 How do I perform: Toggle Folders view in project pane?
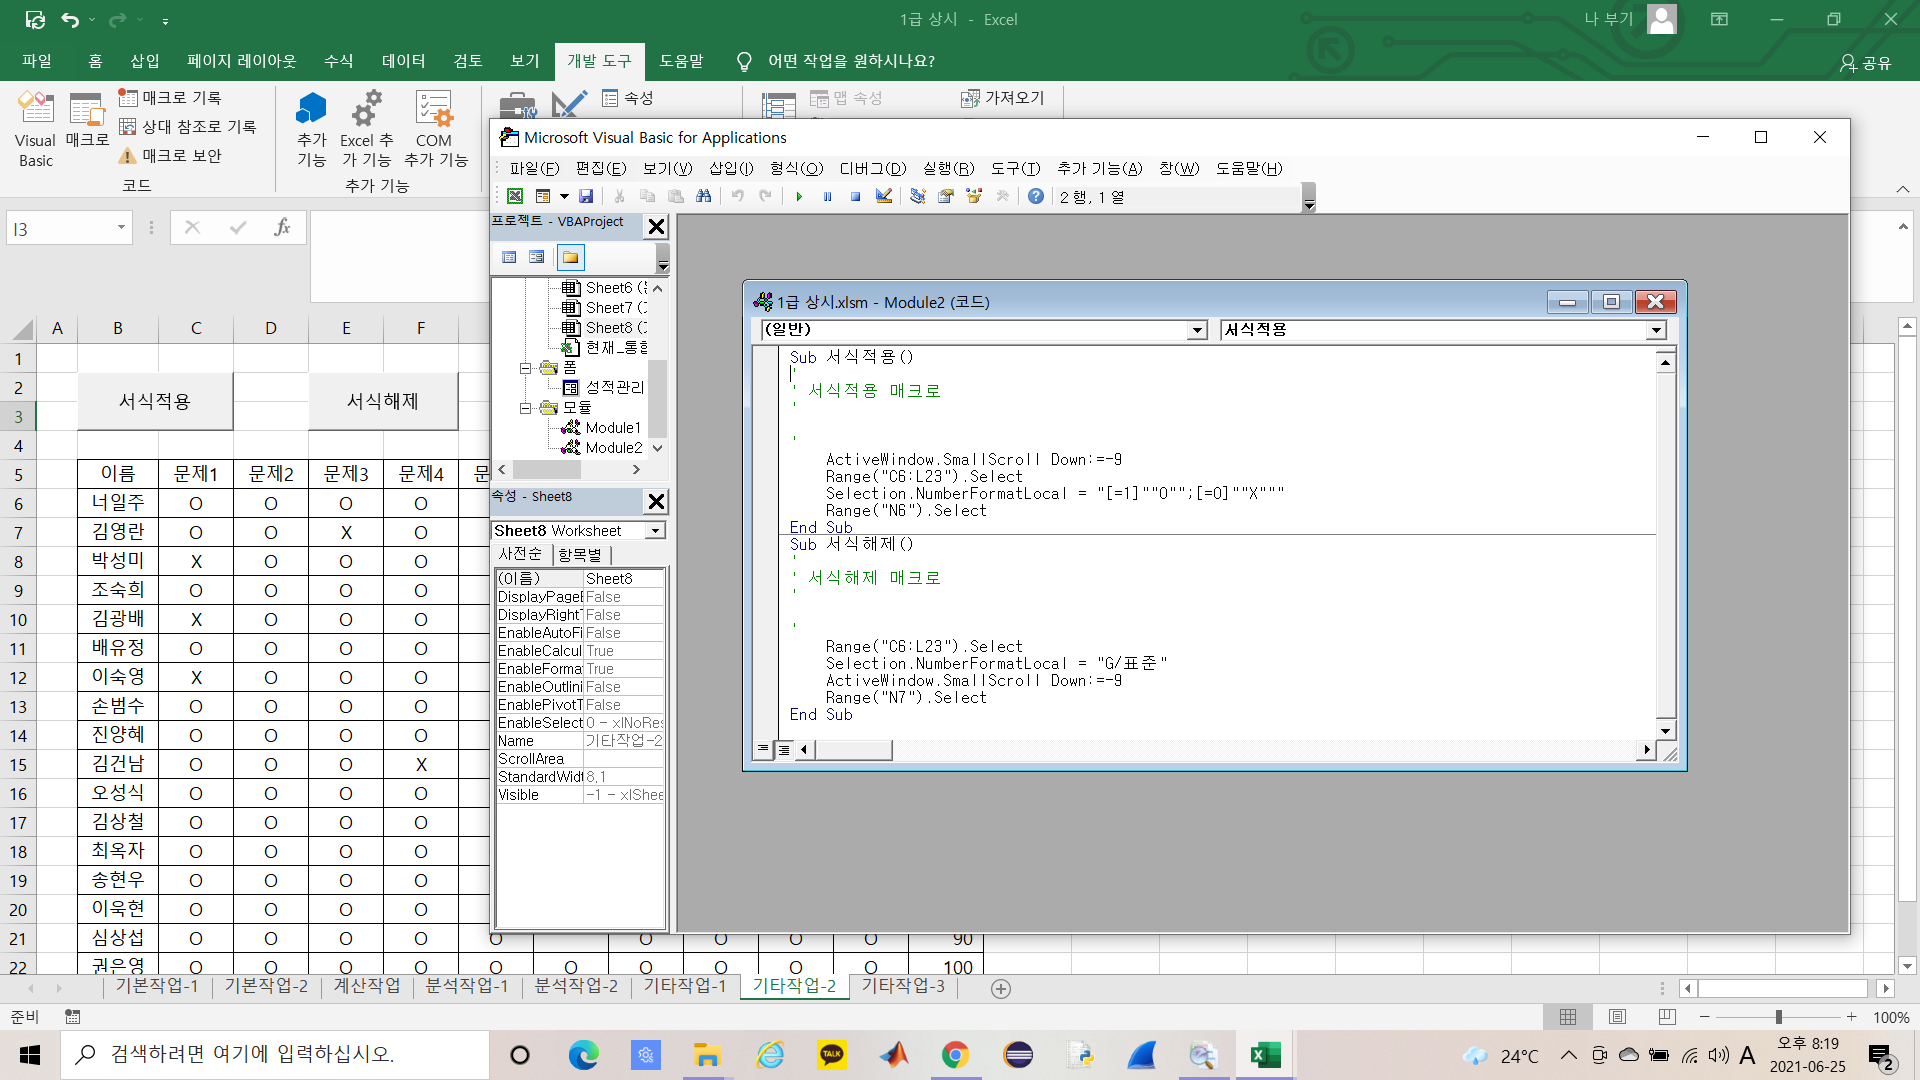tap(570, 258)
